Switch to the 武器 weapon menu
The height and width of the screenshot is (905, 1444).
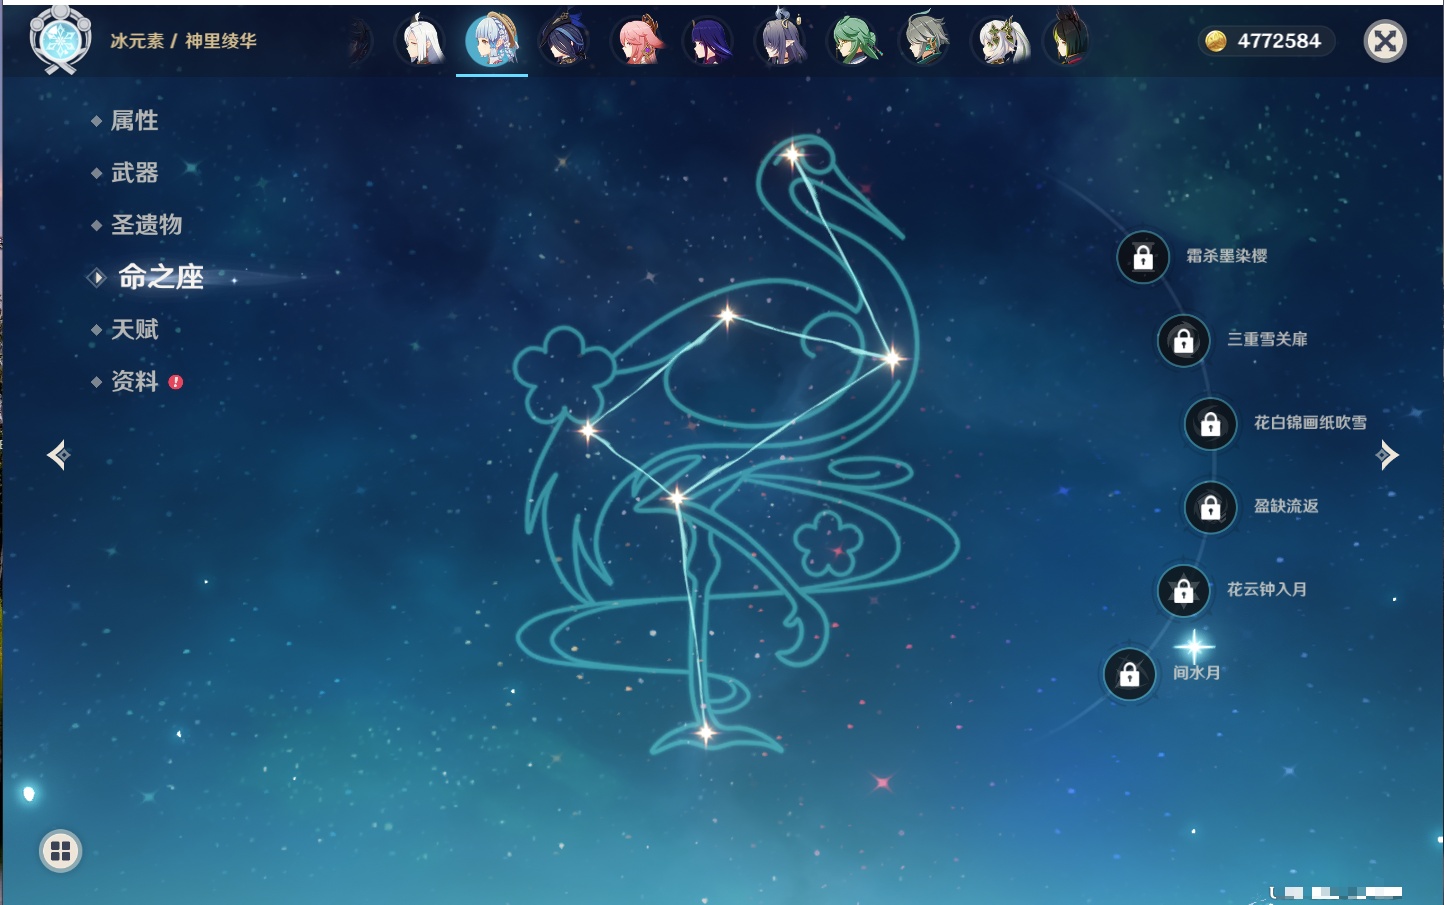pos(134,173)
